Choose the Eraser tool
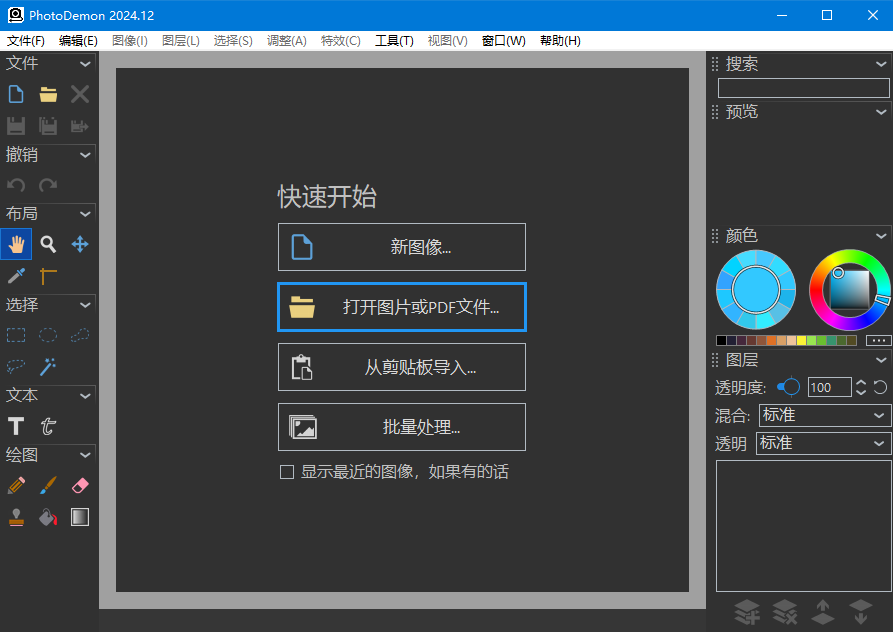 [79, 485]
